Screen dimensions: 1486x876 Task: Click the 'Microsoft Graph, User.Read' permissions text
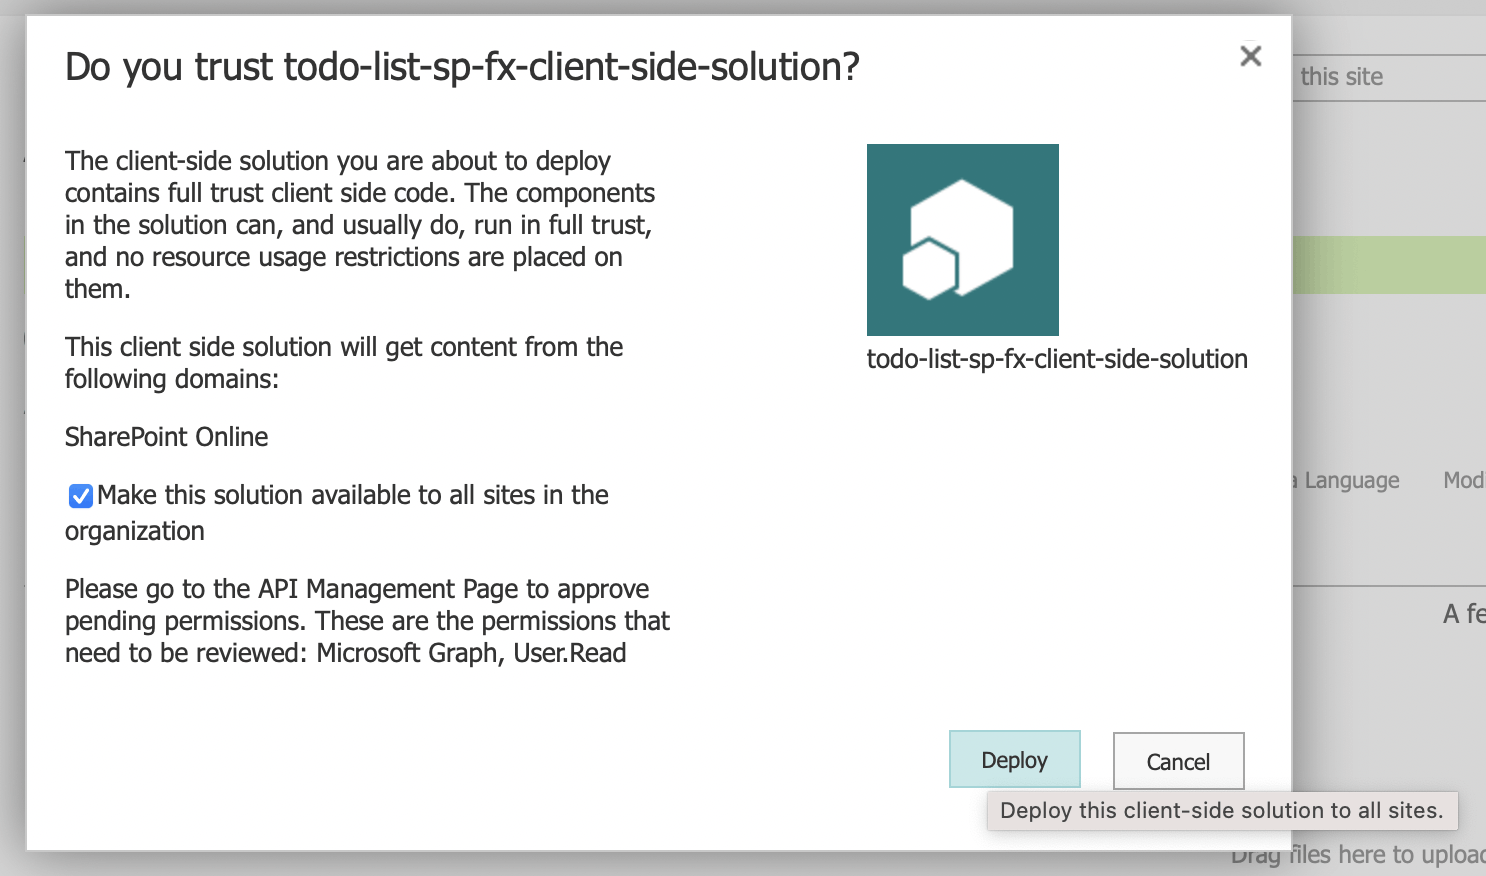(471, 653)
